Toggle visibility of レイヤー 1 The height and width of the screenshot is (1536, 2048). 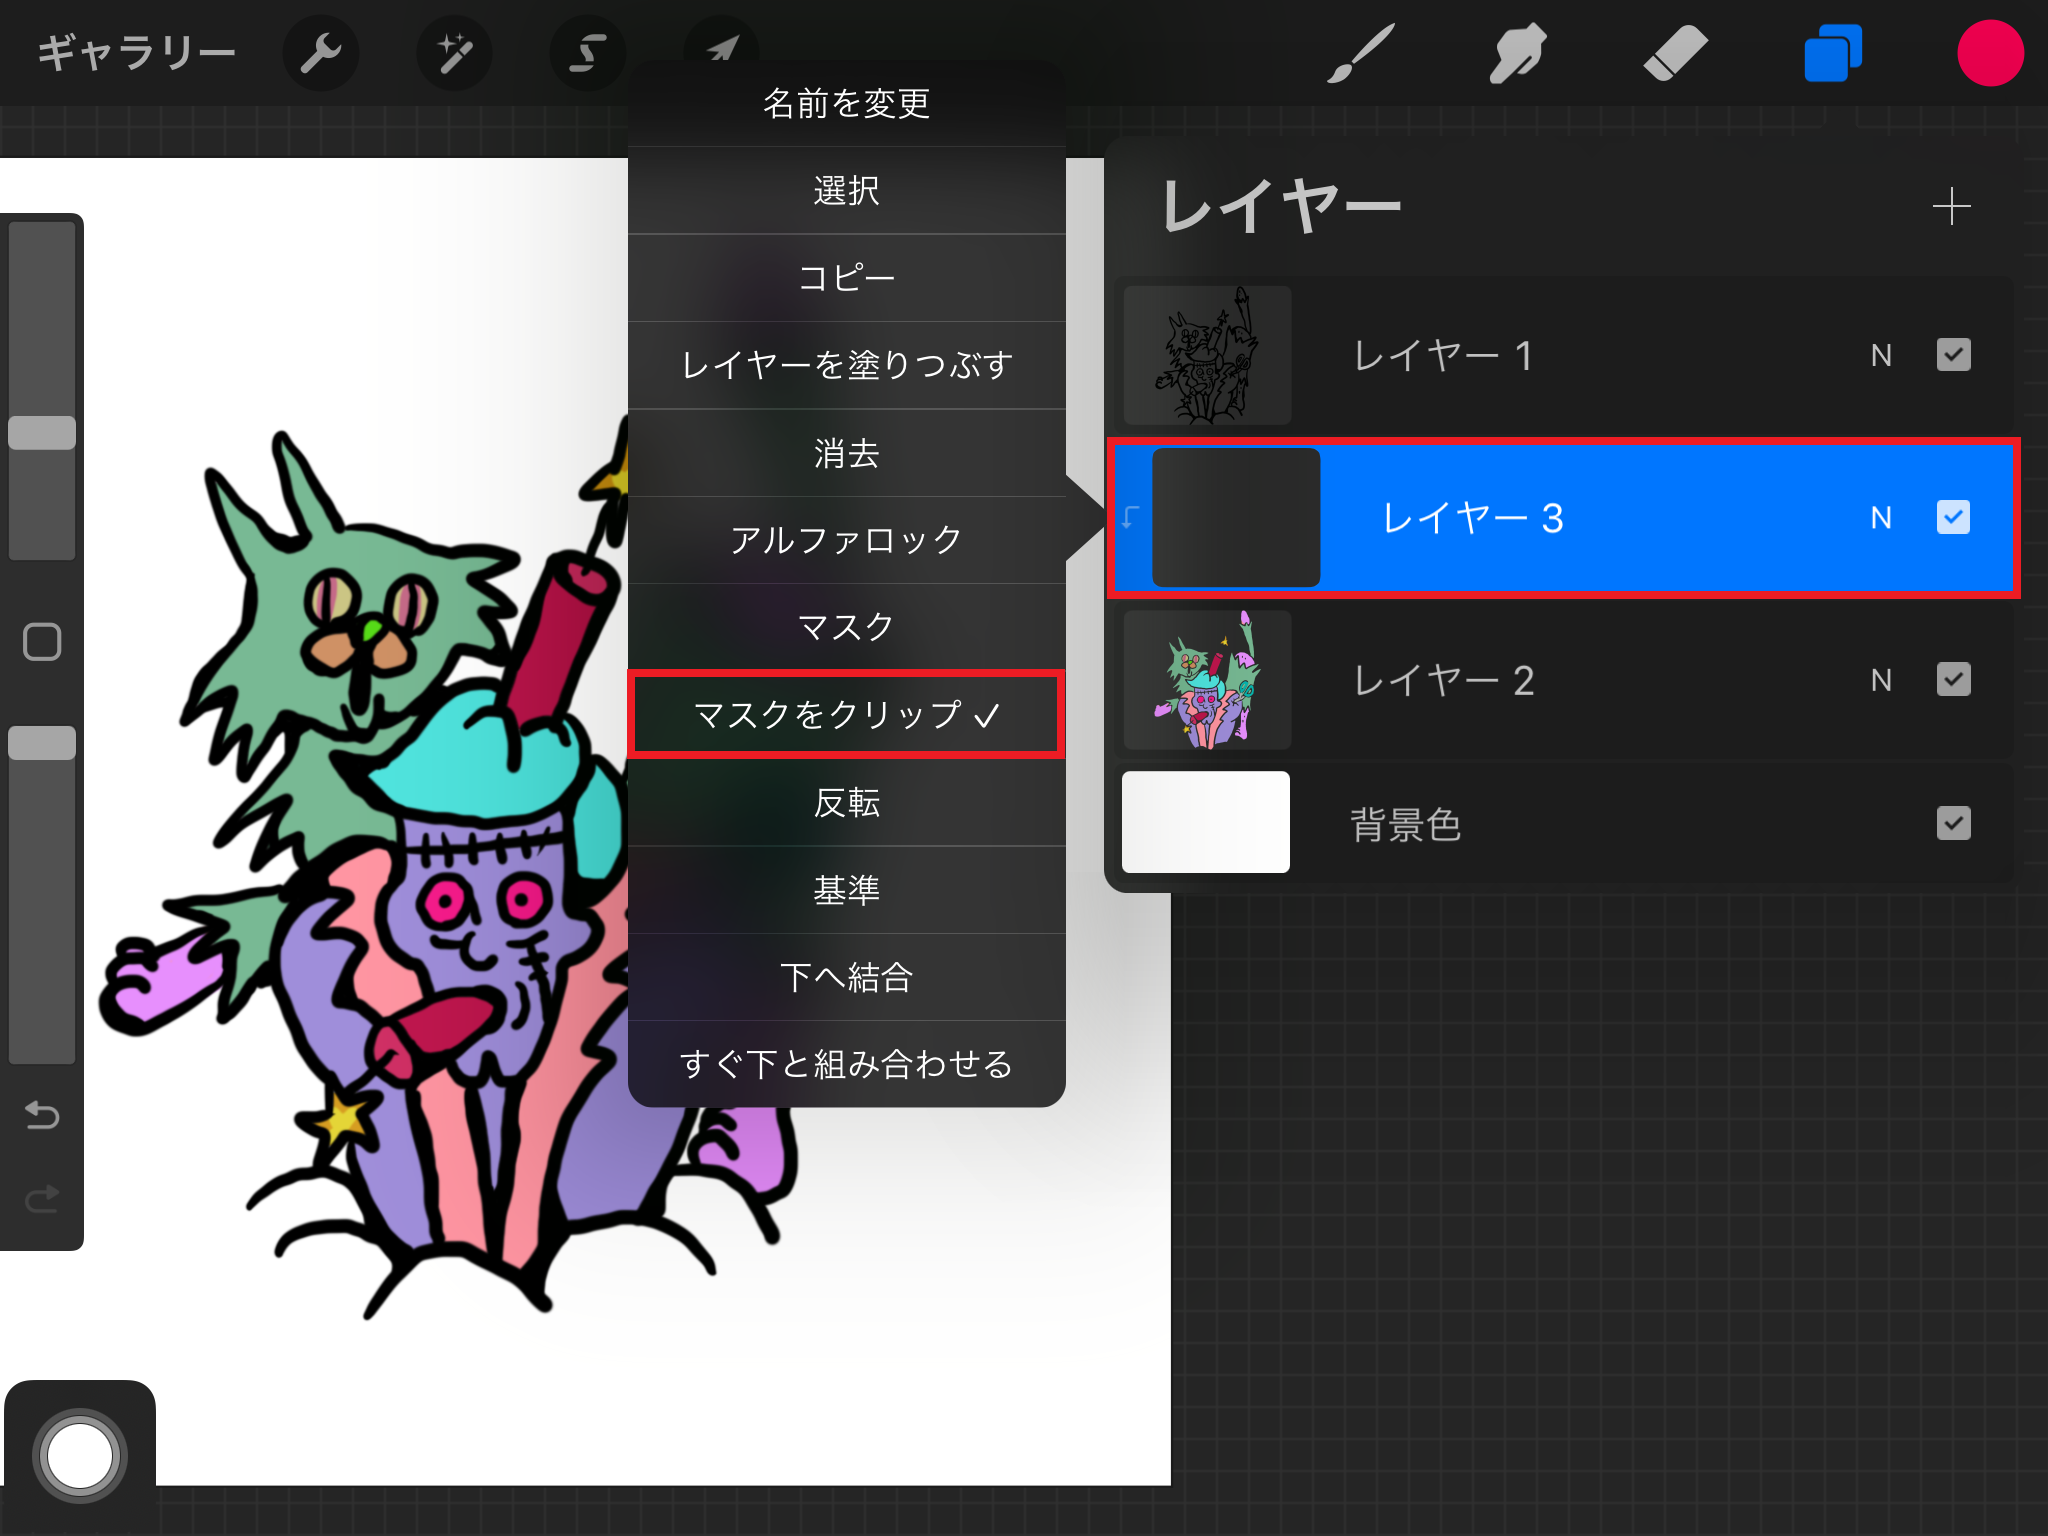[x=1952, y=355]
